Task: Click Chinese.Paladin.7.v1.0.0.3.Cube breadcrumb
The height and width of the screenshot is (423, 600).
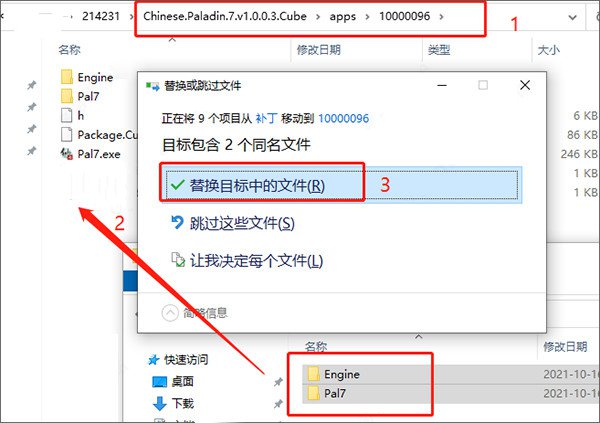Action: click(225, 16)
